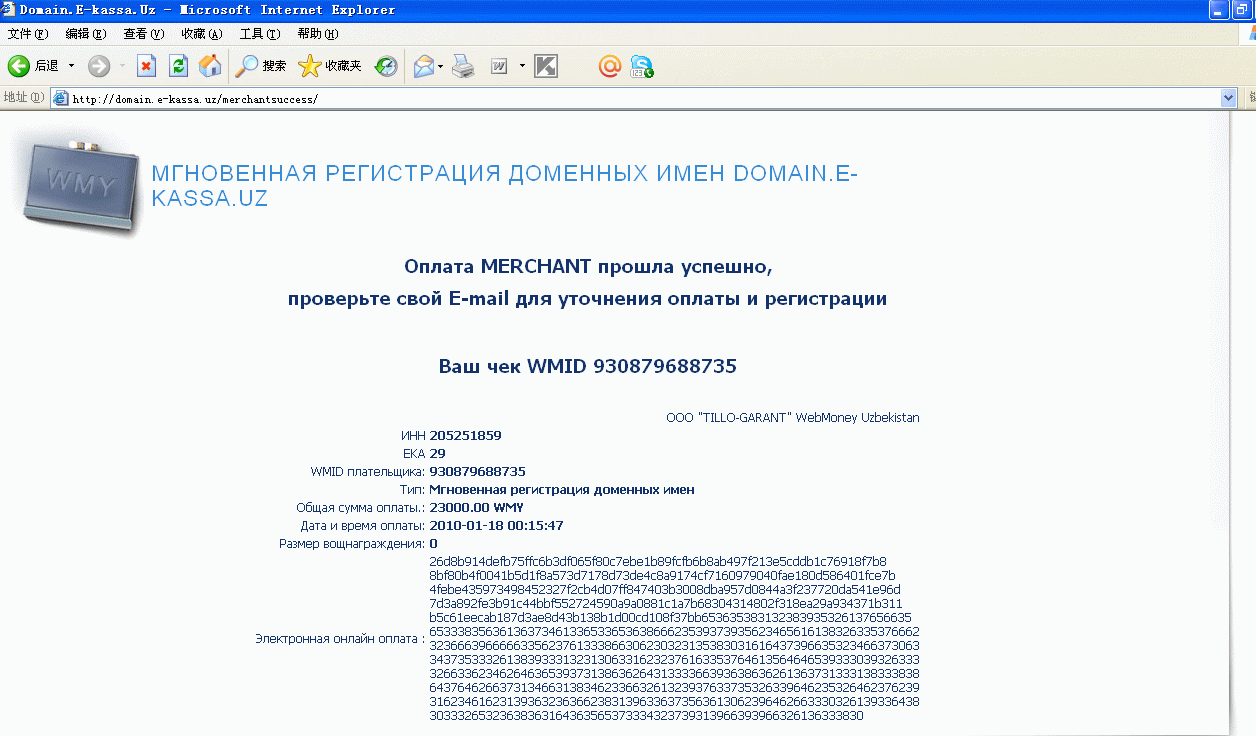
Task: Click the 'Оплата MERCHANT прошла успешно' line
Action: (x=589, y=267)
